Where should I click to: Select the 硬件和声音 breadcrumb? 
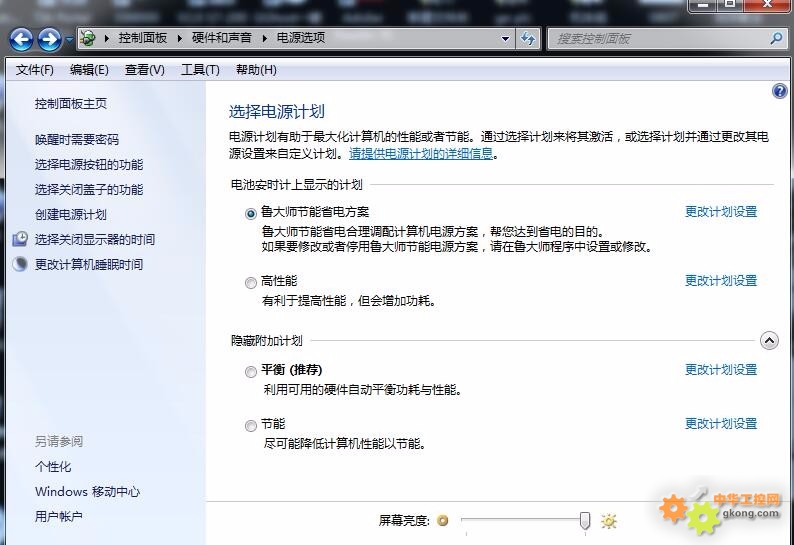click(x=222, y=38)
